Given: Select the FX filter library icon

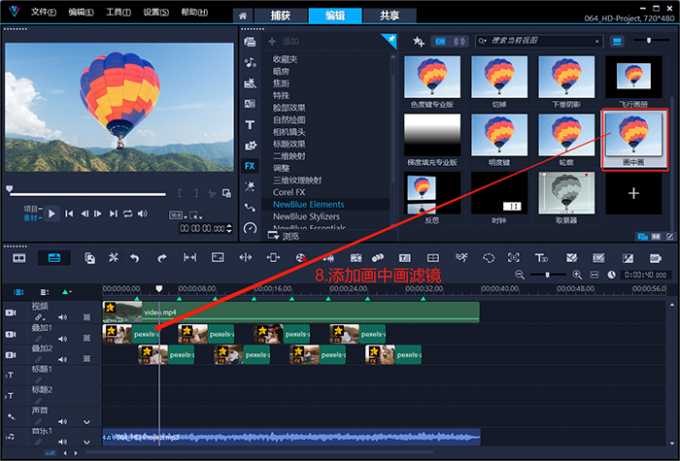Looking at the screenshot, I should [250, 166].
